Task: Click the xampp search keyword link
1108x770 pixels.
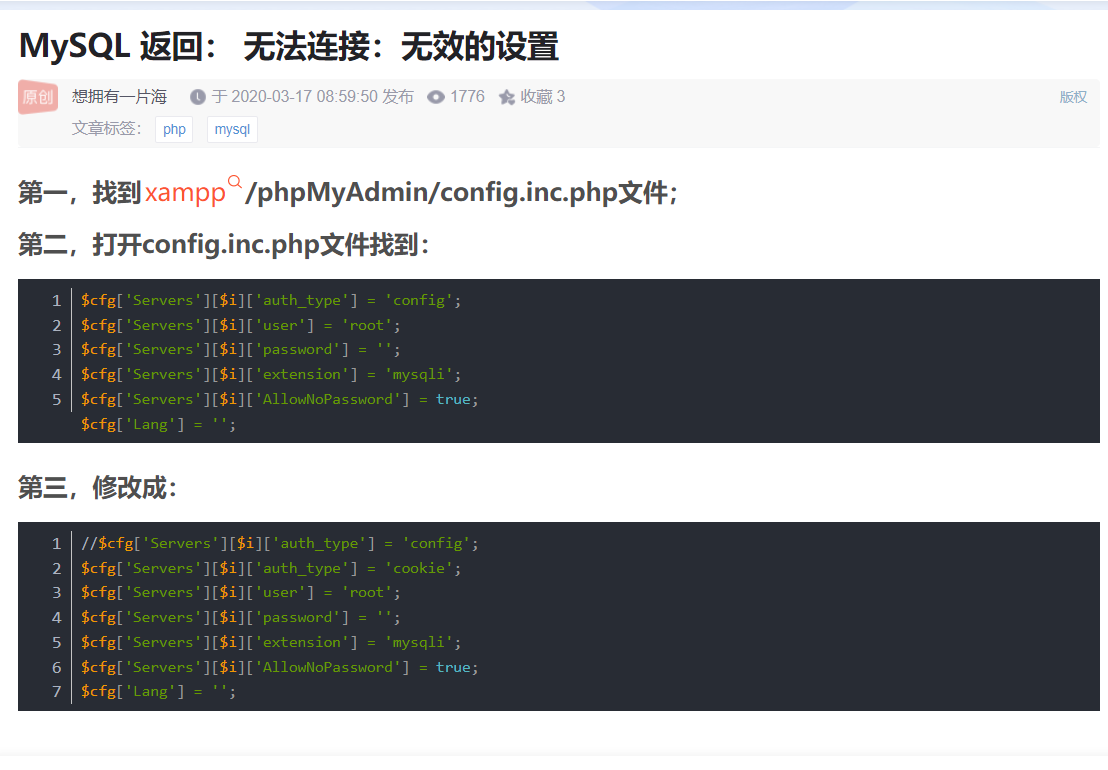Action: tap(185, 192)
